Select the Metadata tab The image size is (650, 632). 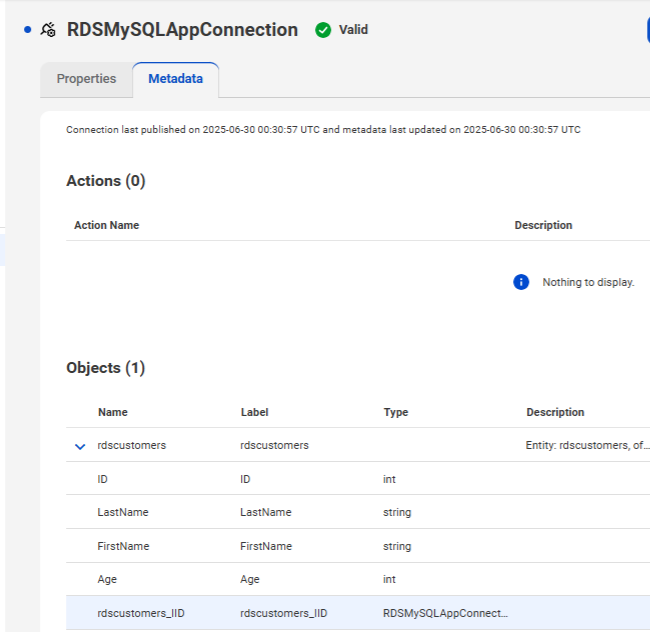coord(176,79)
